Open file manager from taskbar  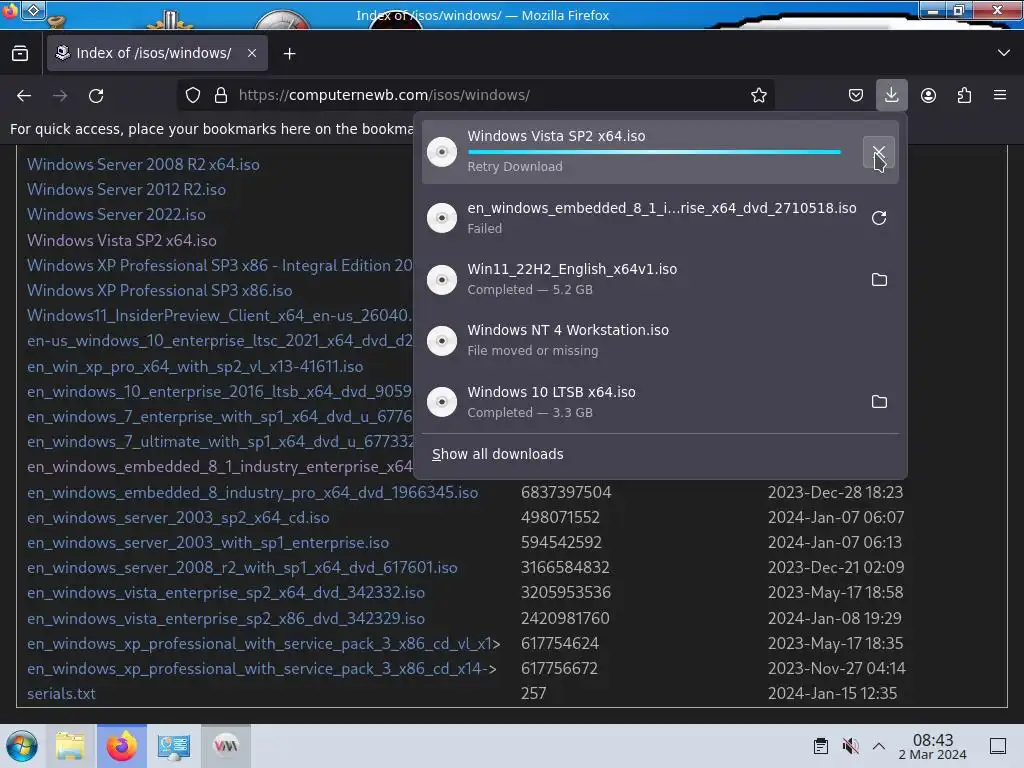coord(70,746)
